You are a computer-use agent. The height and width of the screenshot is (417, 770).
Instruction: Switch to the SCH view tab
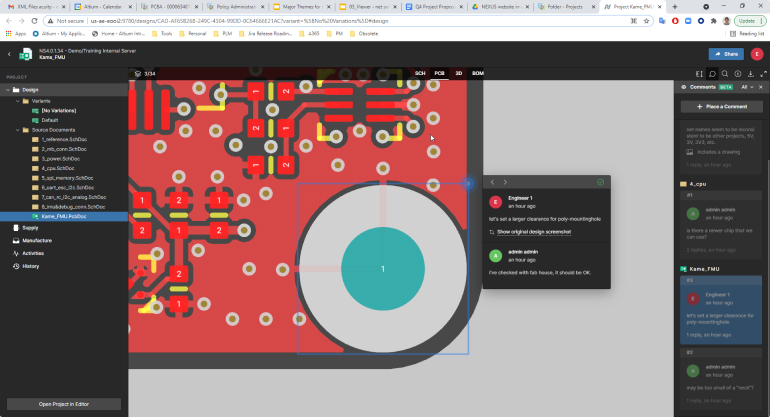coord(420,73)
